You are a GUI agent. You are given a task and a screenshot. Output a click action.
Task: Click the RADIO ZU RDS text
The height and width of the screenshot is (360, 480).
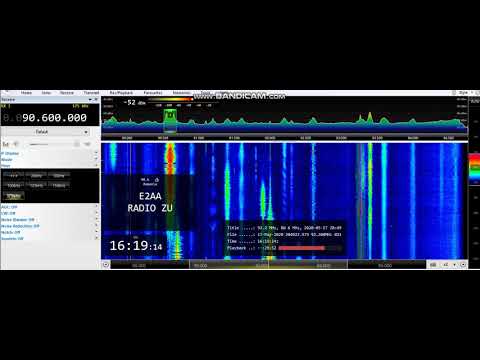coord(150,208)
